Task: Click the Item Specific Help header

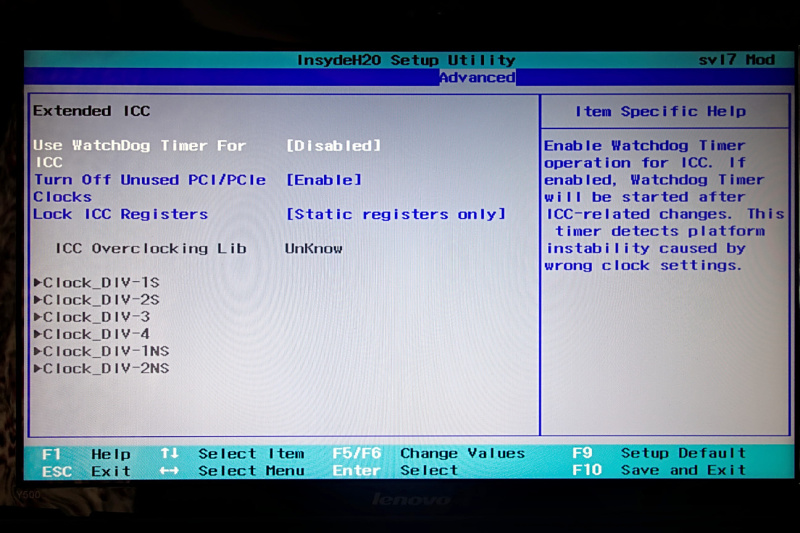Action: pyautogui.click(x=660, y=111)
